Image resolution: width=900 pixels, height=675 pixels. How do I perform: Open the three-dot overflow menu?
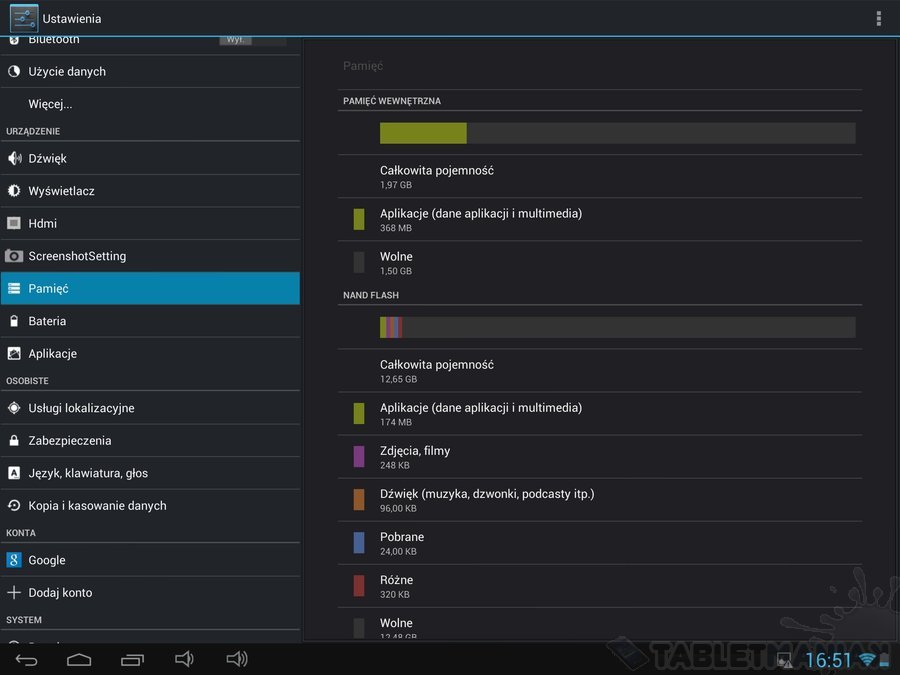click(878, 18)
